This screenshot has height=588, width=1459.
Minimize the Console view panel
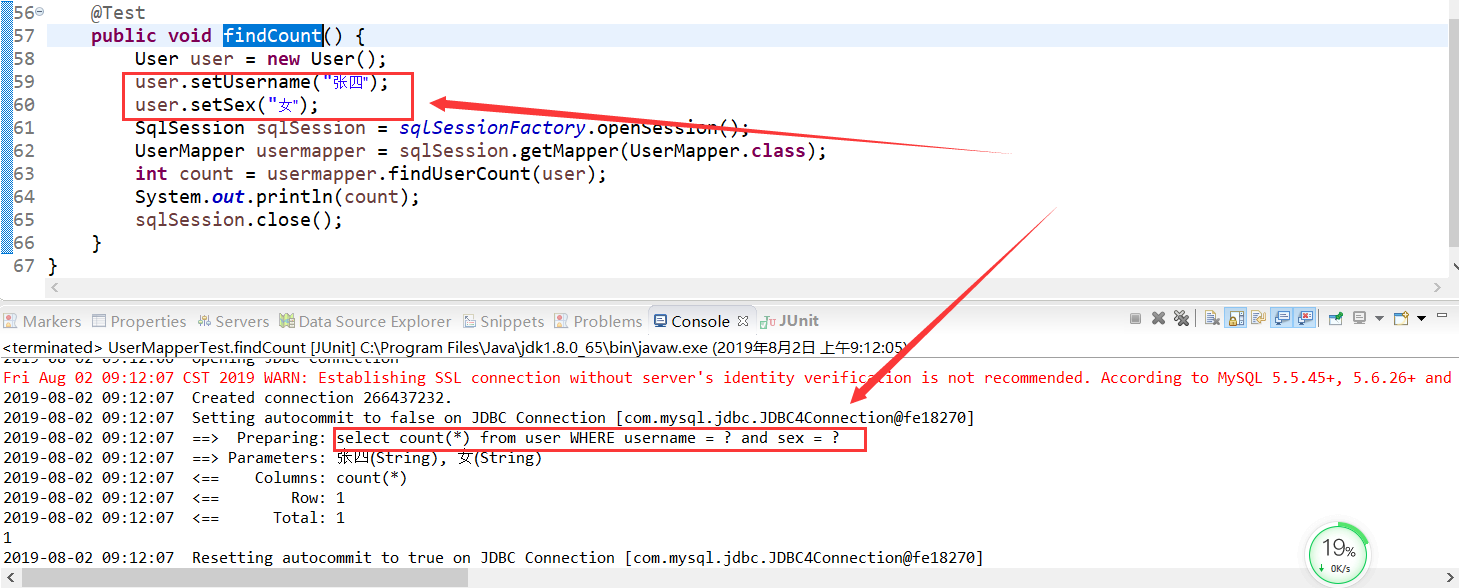tap(1442, 315)
